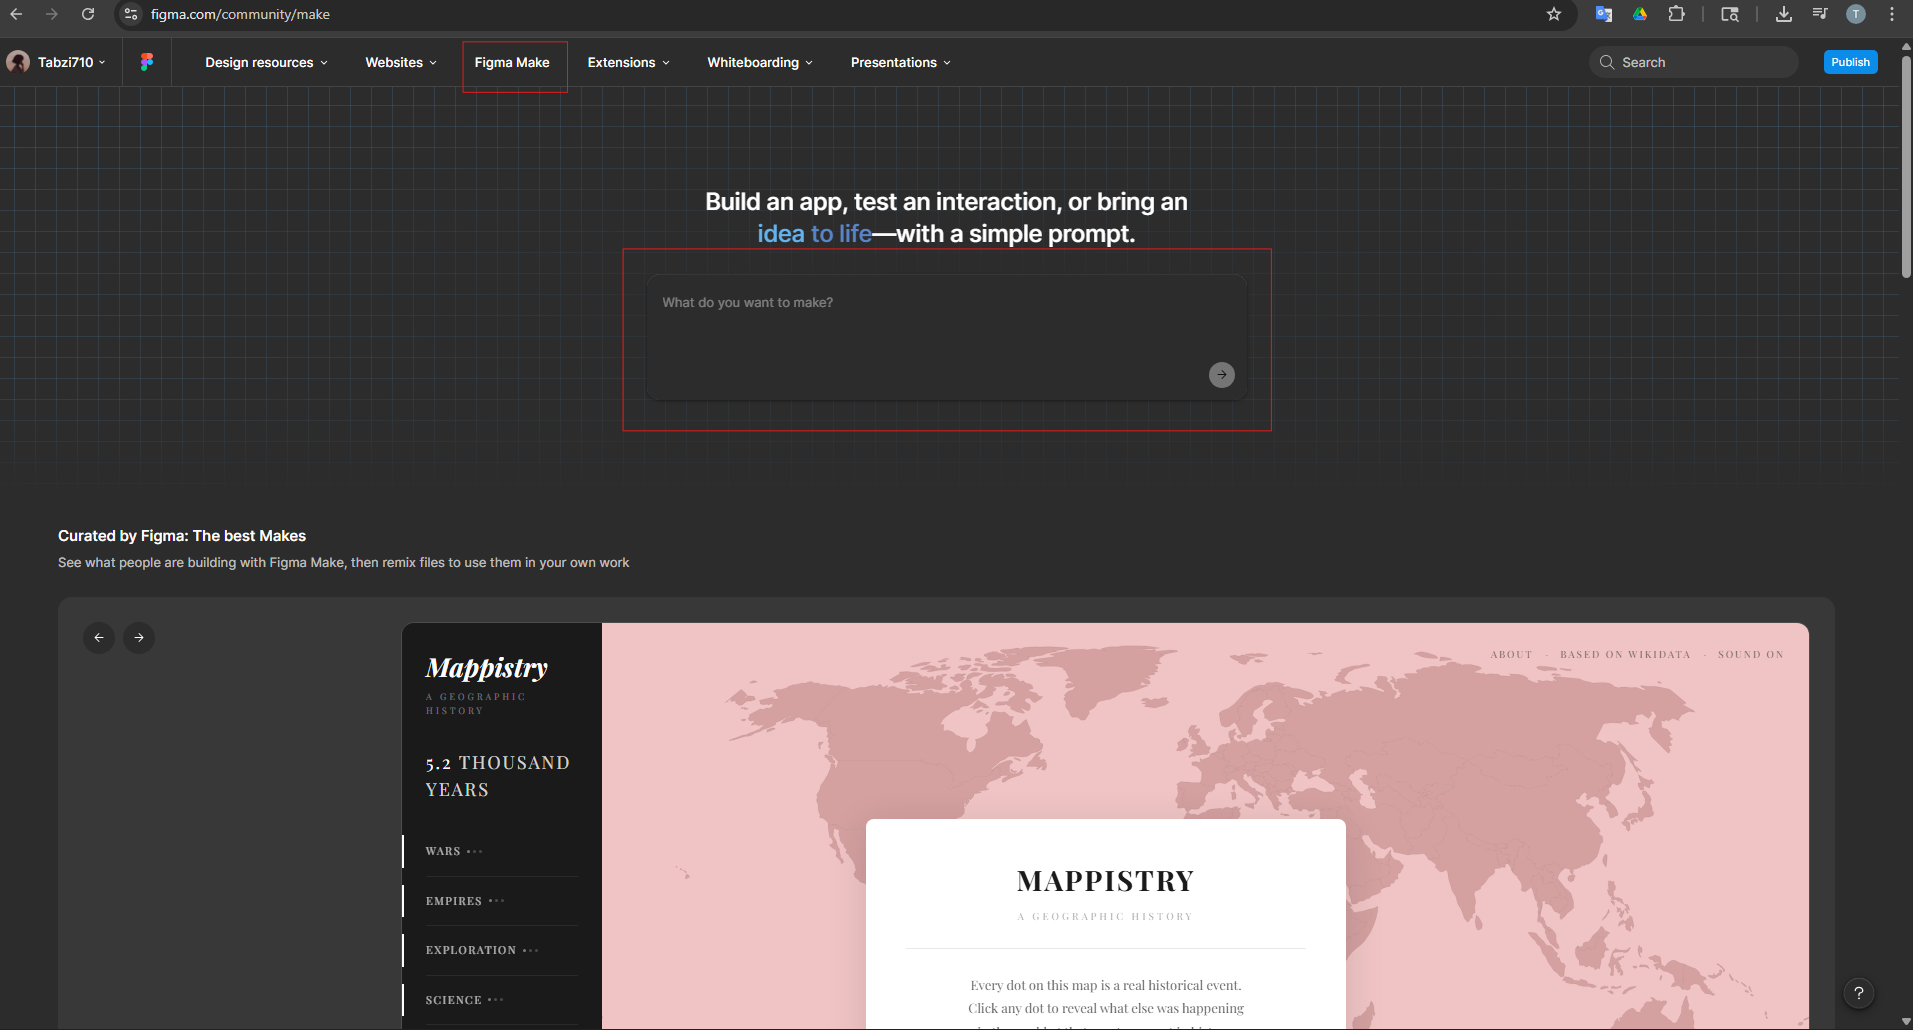This screenshot has height=1030, width=1913.
Task: Show next curated Make with right arrow
Action: pos(139,638)
